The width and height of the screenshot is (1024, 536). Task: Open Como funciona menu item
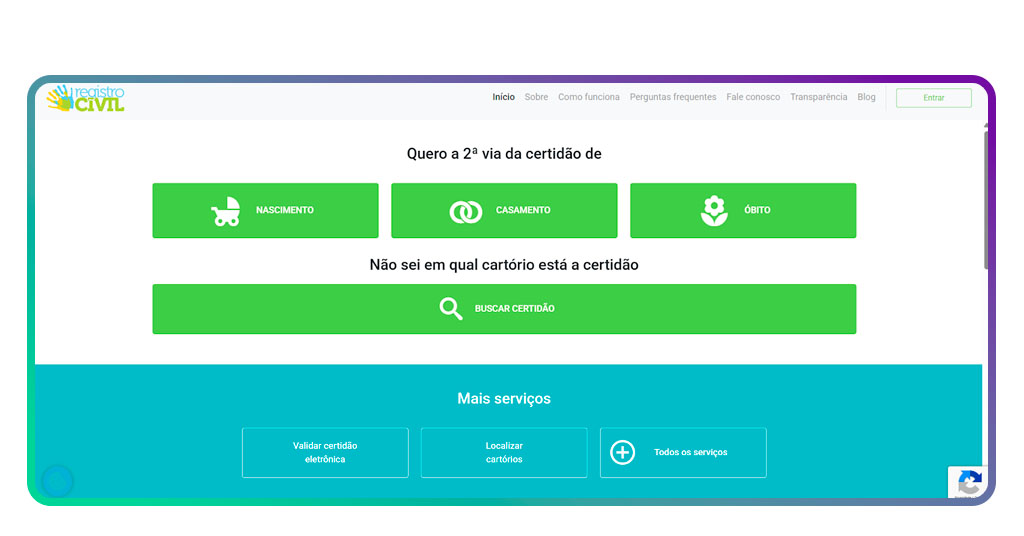(x=588, y=97)
